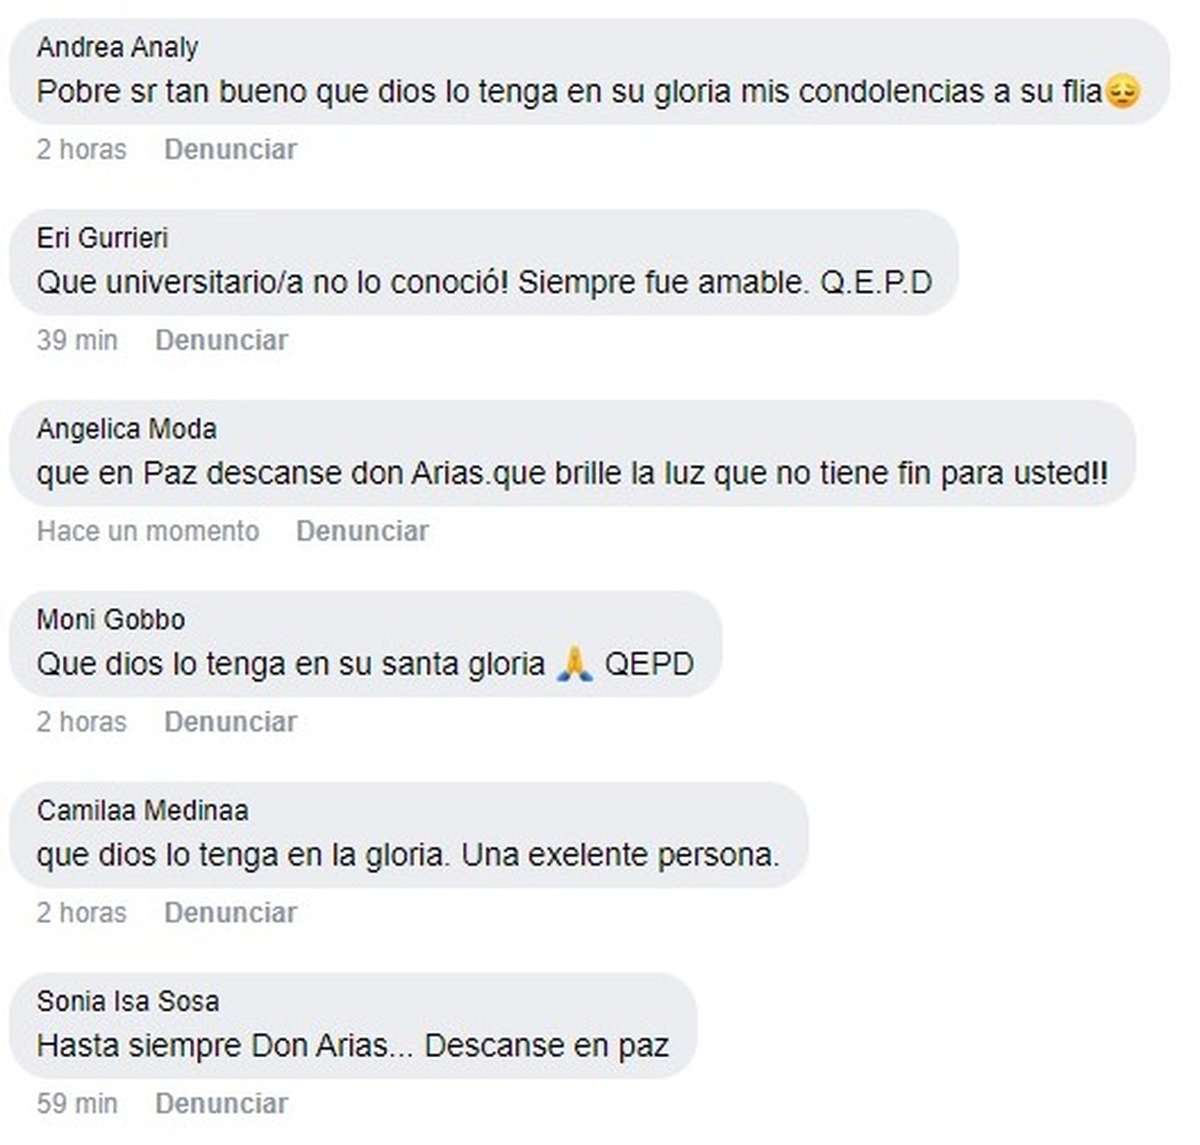Open '2 horas' timestamp under Camilaa Medinaa's comment
This screenshot has width=1200, height=1145.
[x=82, y=913]
